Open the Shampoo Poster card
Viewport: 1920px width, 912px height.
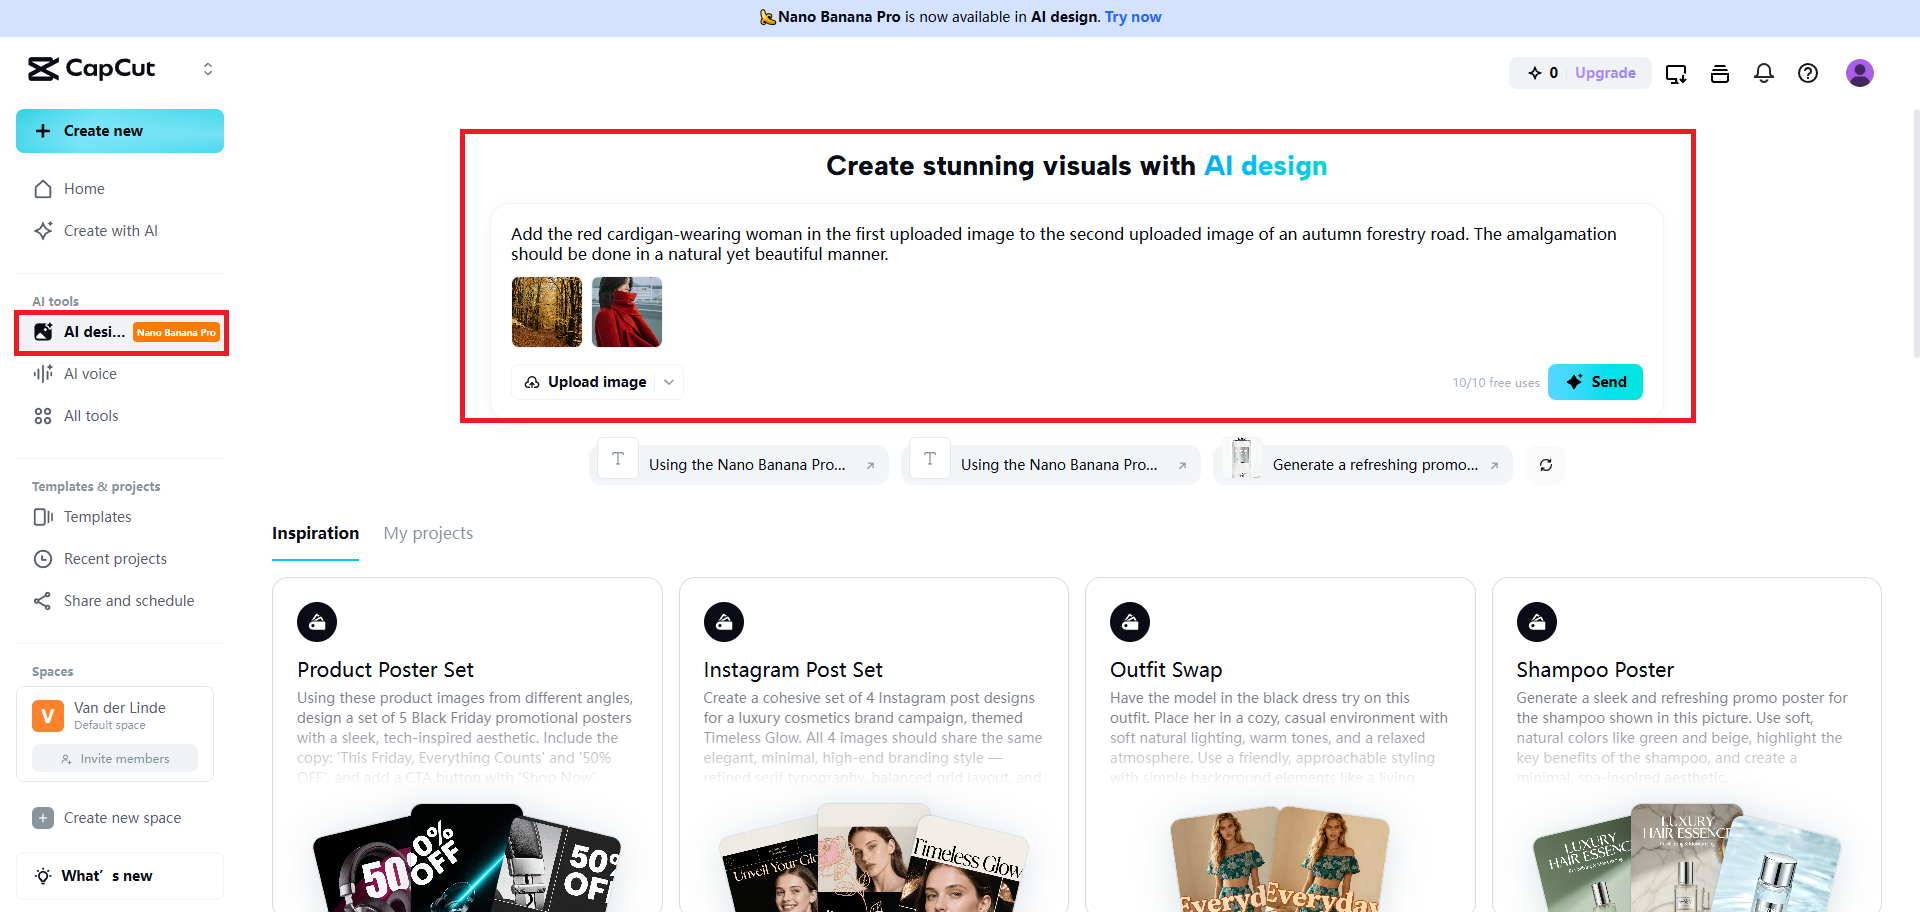click(1687, 745)
